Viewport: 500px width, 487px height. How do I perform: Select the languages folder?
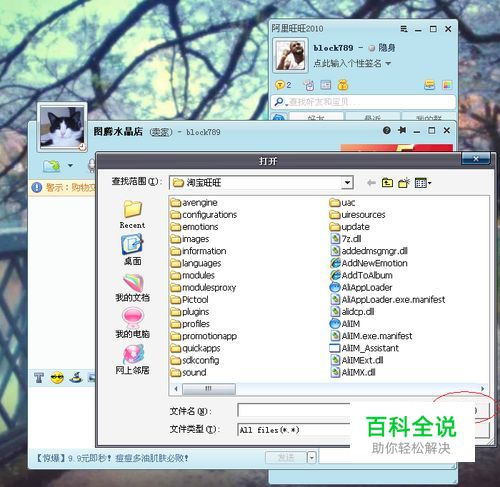[x=196, y=263]
